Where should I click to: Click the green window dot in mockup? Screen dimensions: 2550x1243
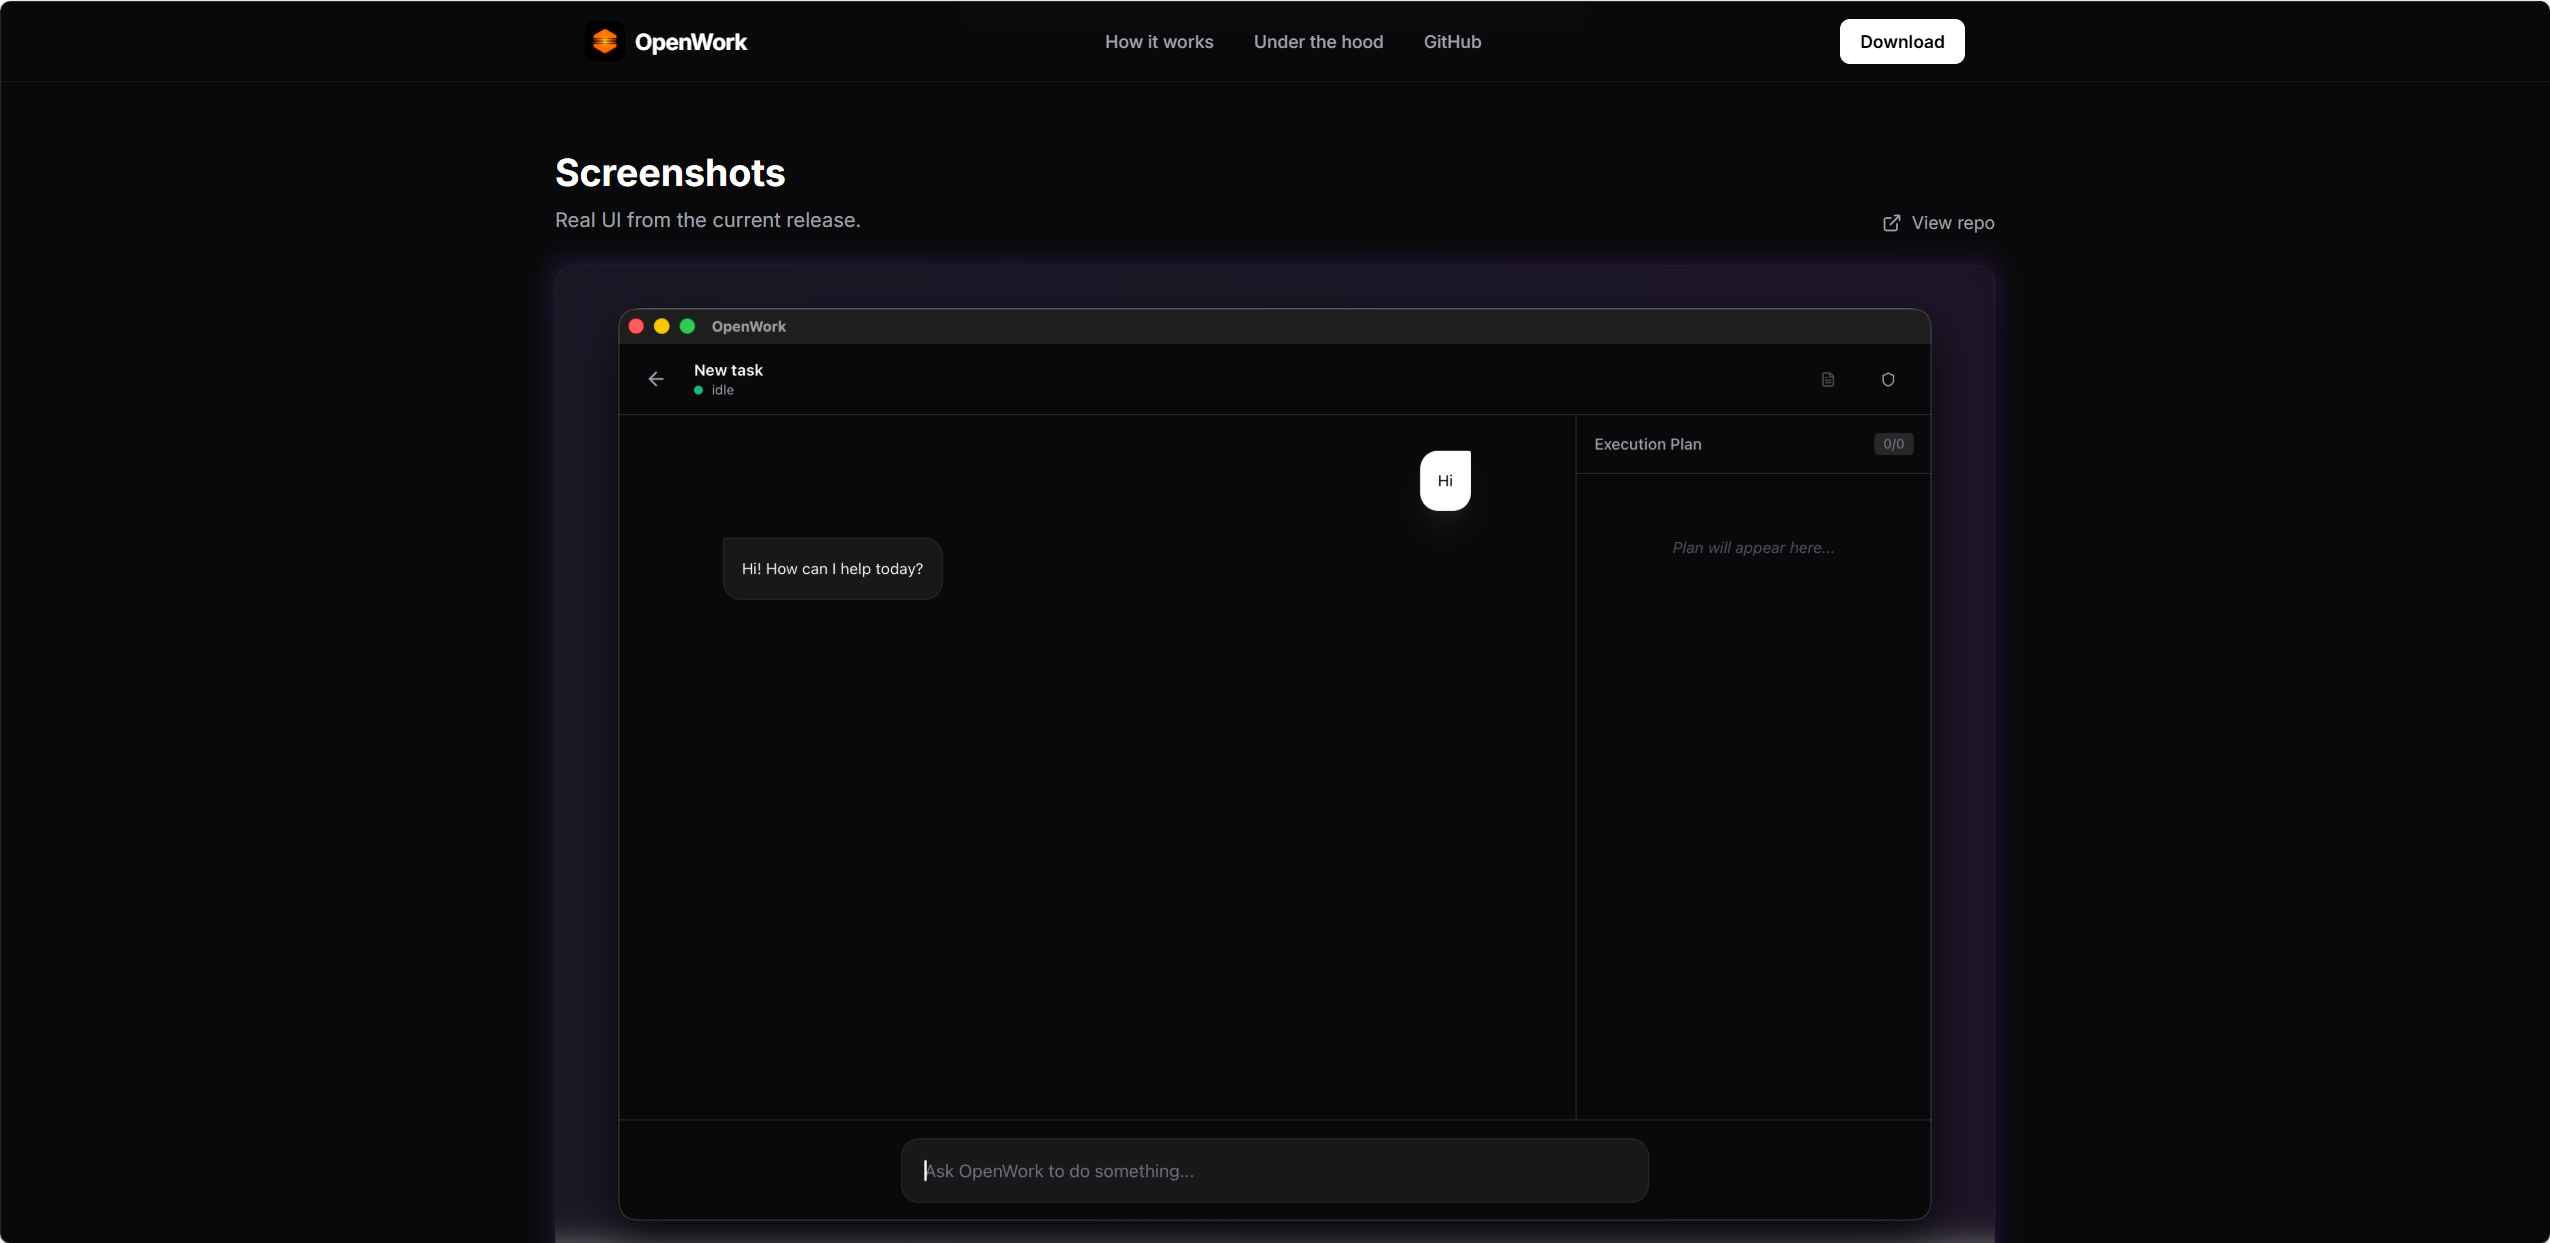point(687,326)
